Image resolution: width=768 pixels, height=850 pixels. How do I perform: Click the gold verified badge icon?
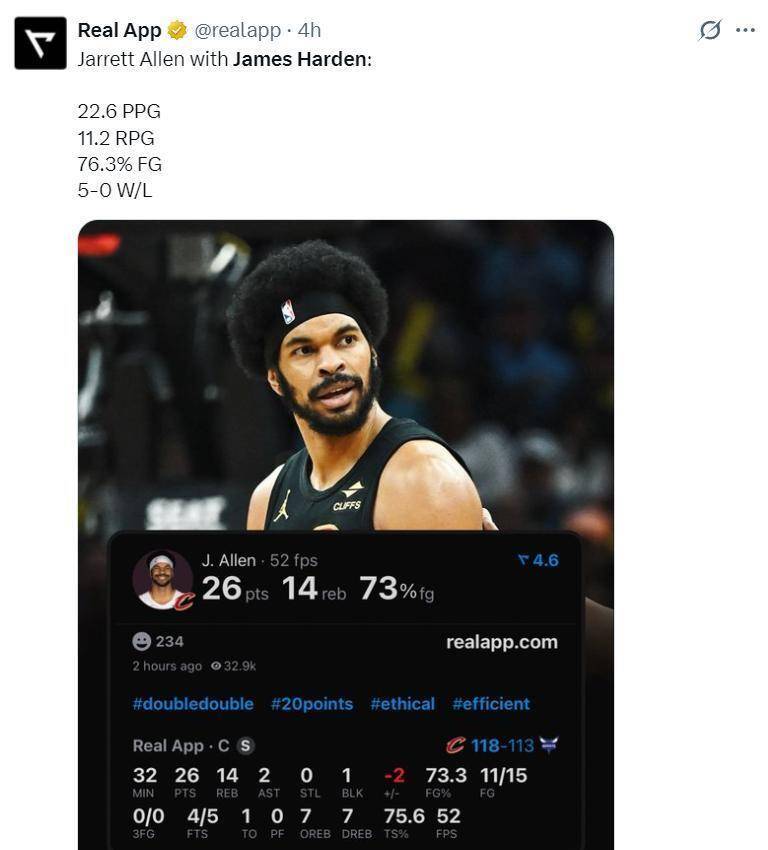pos(177,30)
